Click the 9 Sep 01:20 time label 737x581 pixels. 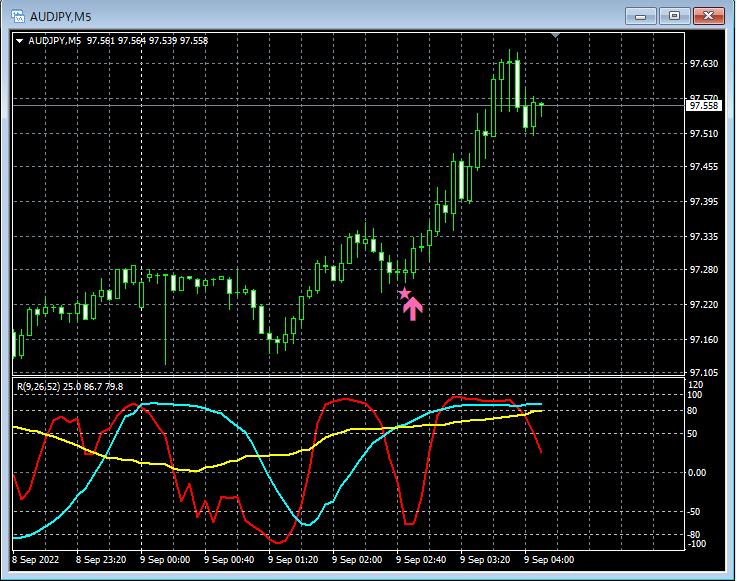click(293, 560)
